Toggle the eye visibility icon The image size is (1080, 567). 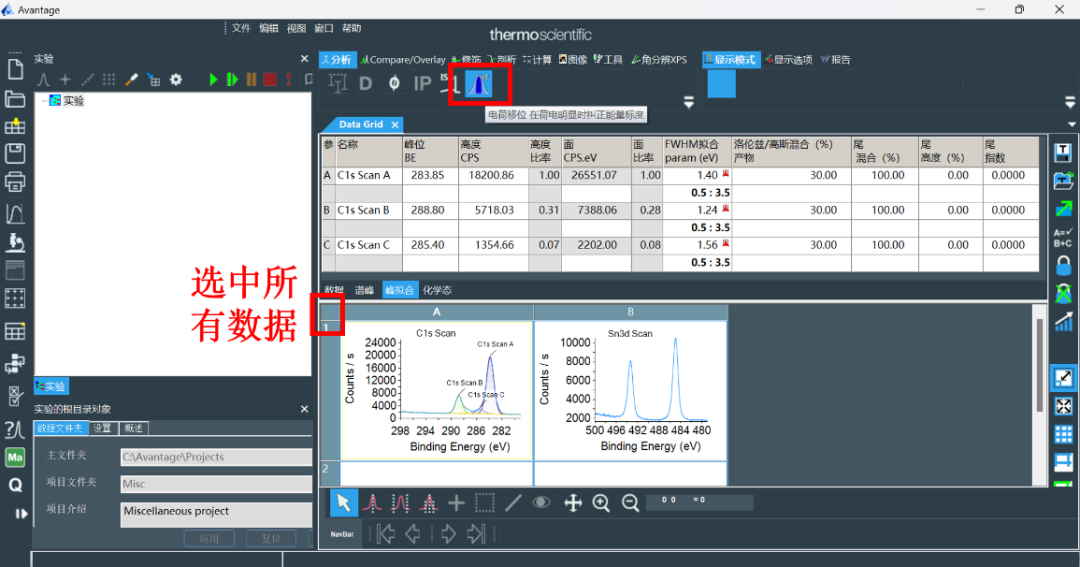(x=541, y=502)
